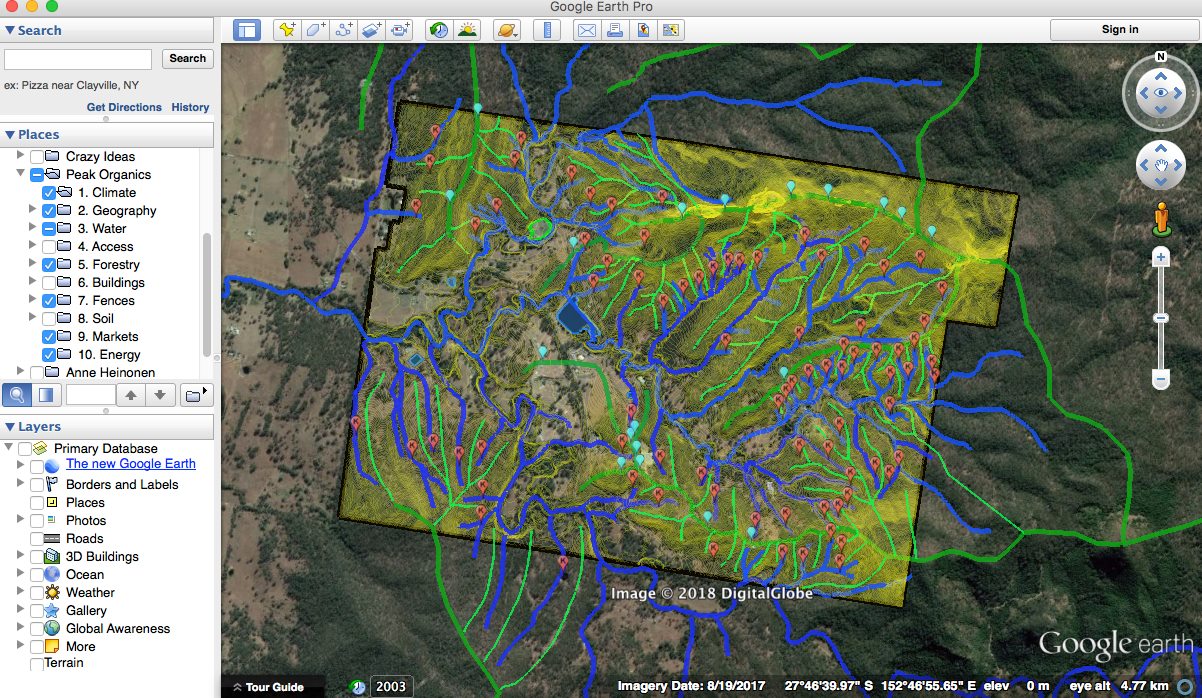
Task: Uncheck the 1. Climate folder checkbox
Action: [49, 192]
